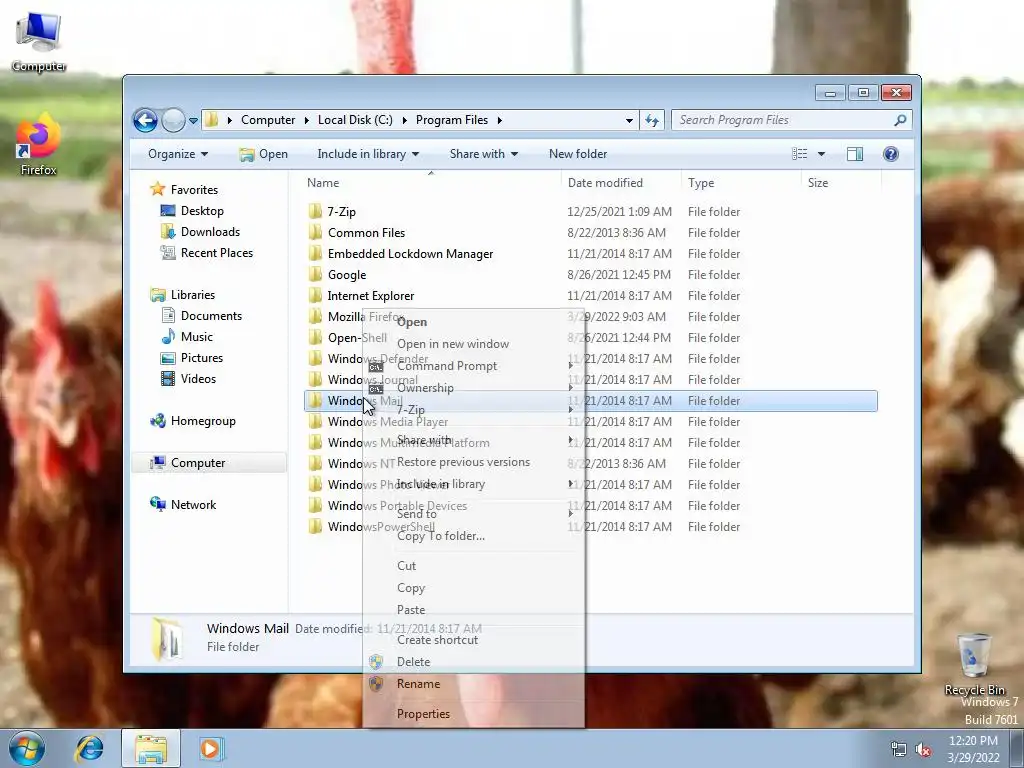Choose Paste in the context menu
The image size is (1024, 768).
click(x=411, y=610)
